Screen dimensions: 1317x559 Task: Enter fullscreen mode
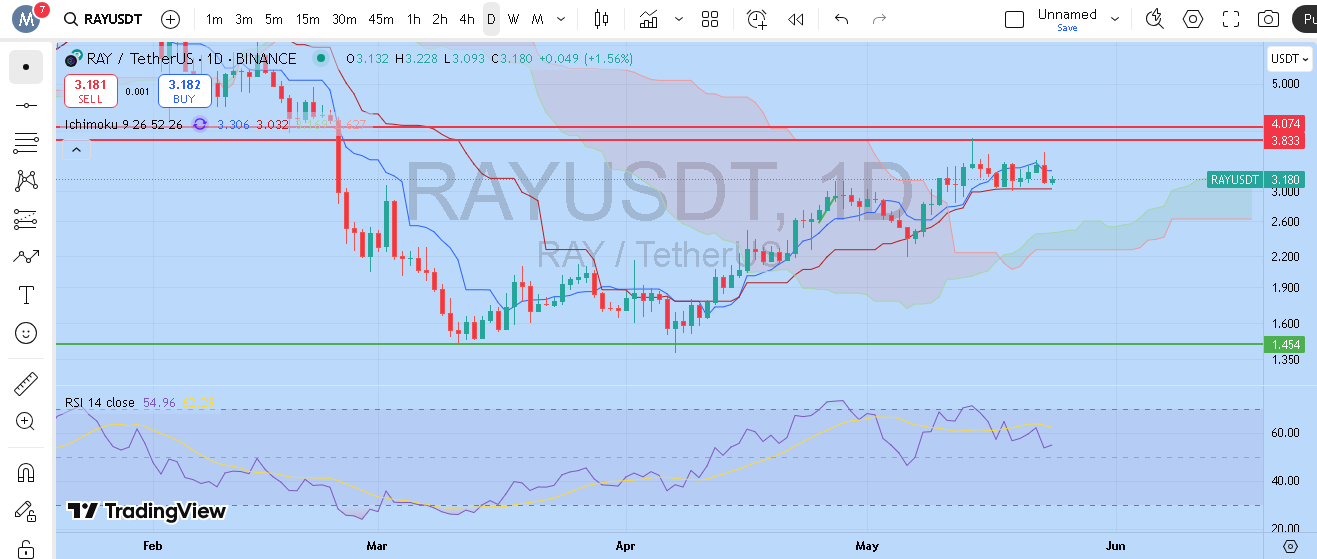click(x=1231, y=19)
